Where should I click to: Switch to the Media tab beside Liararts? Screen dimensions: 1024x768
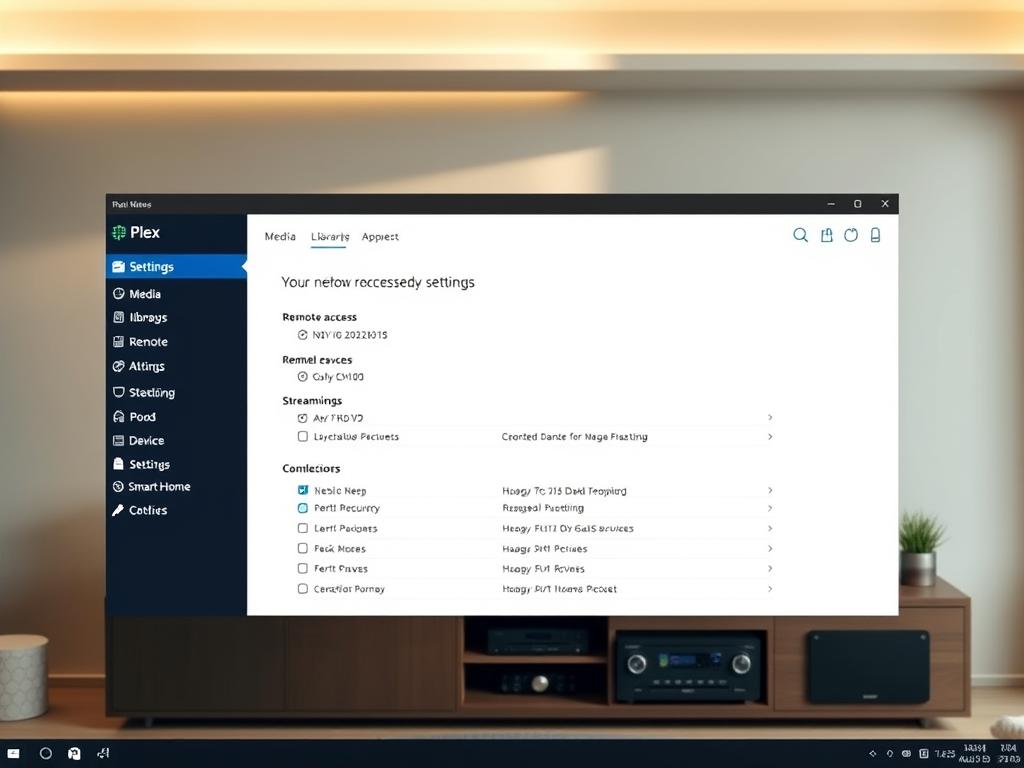click(x=280, y=236)
